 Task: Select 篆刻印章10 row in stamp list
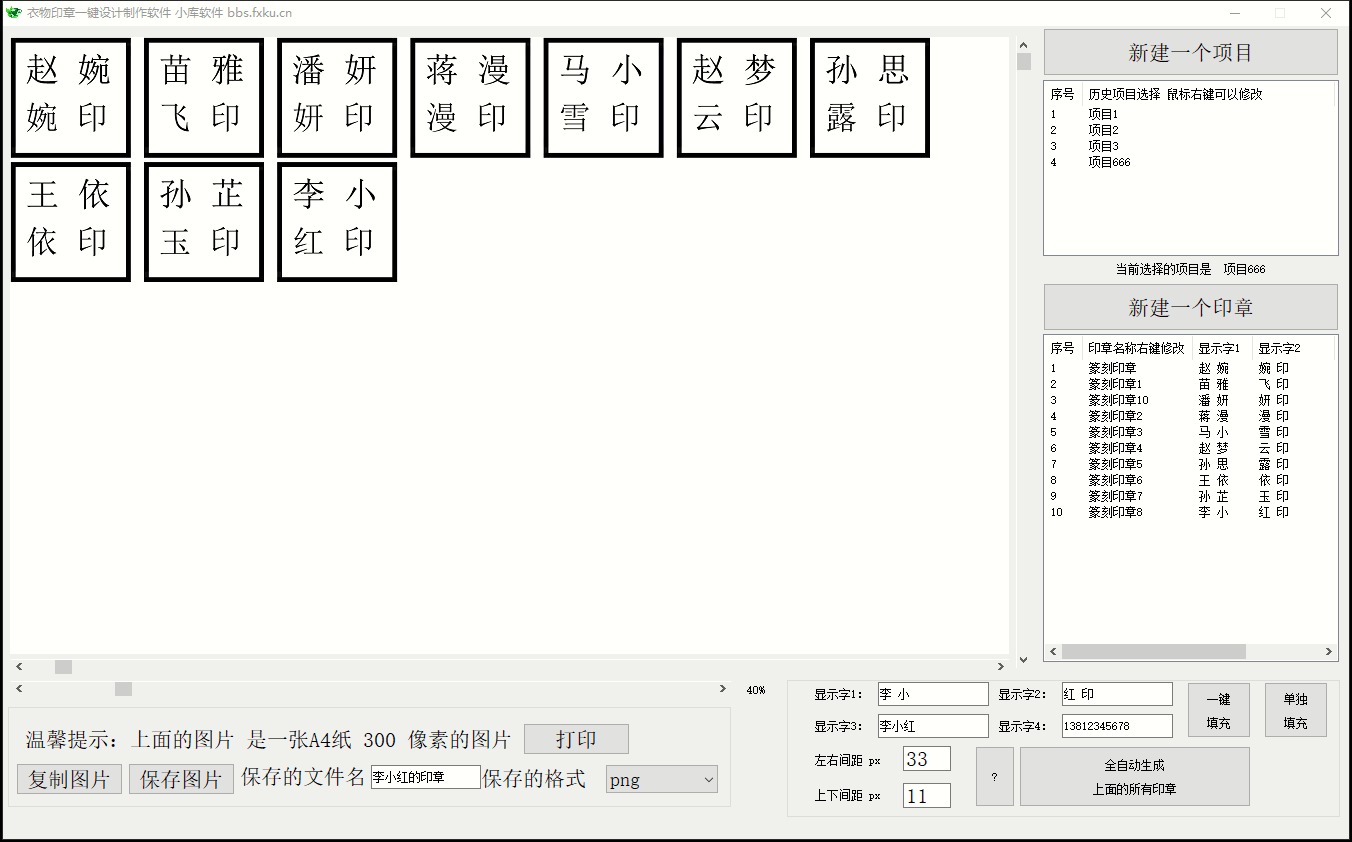(1118, 400)
